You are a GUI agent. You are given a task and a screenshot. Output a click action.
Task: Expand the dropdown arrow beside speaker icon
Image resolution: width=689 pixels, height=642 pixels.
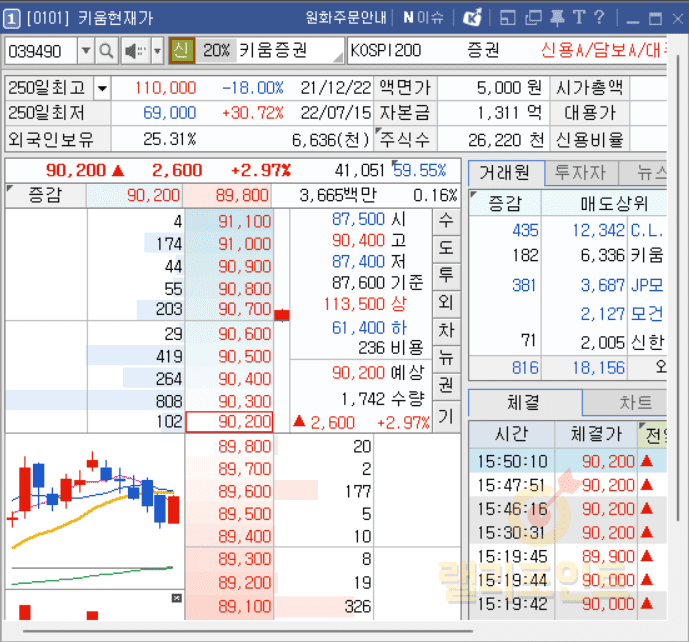156,51
